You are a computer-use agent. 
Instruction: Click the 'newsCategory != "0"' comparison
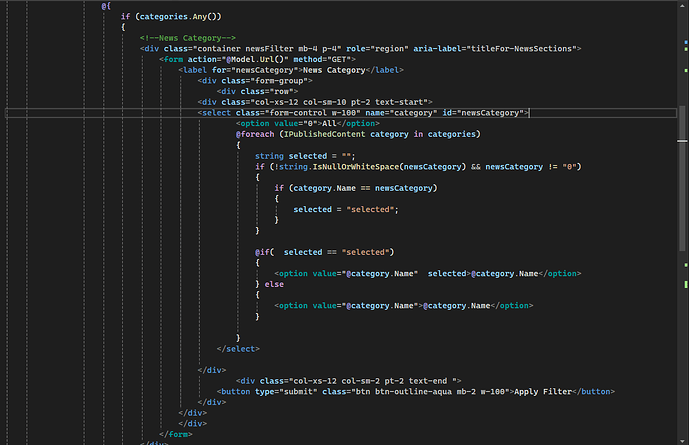click(531, 167)
